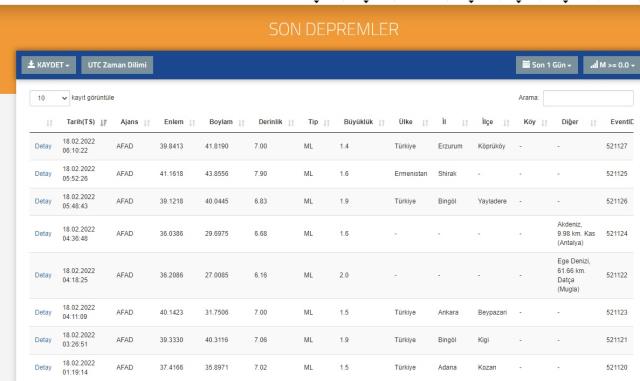Screen dimensions: 640x381
Task: Click the SON DEPREMLER page heading
Action: coord(333,29)
